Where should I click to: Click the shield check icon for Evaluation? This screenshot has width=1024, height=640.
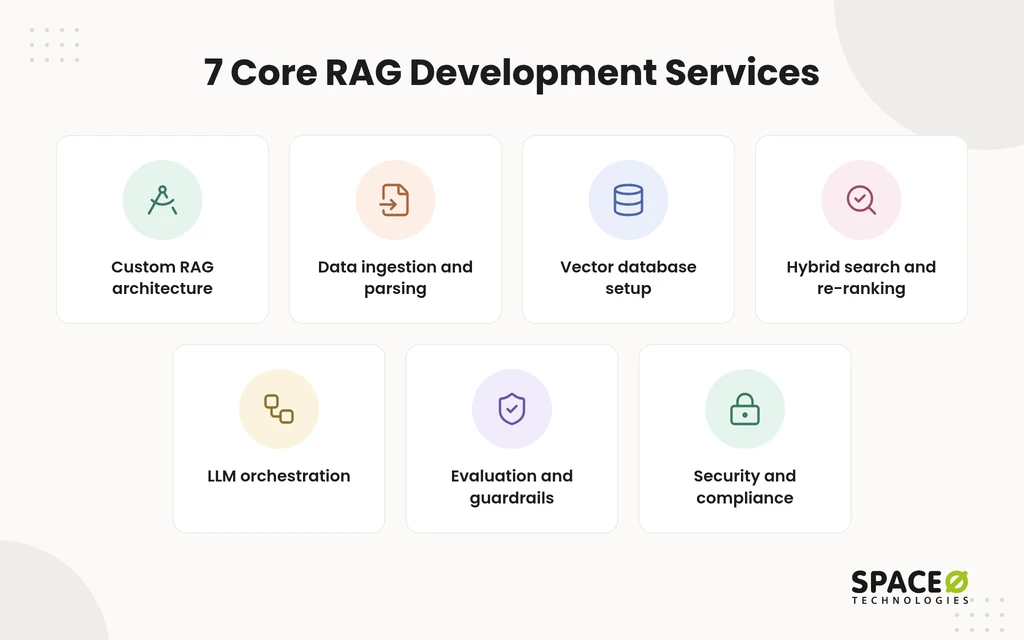pyautogui.click(x=512, y=409)
